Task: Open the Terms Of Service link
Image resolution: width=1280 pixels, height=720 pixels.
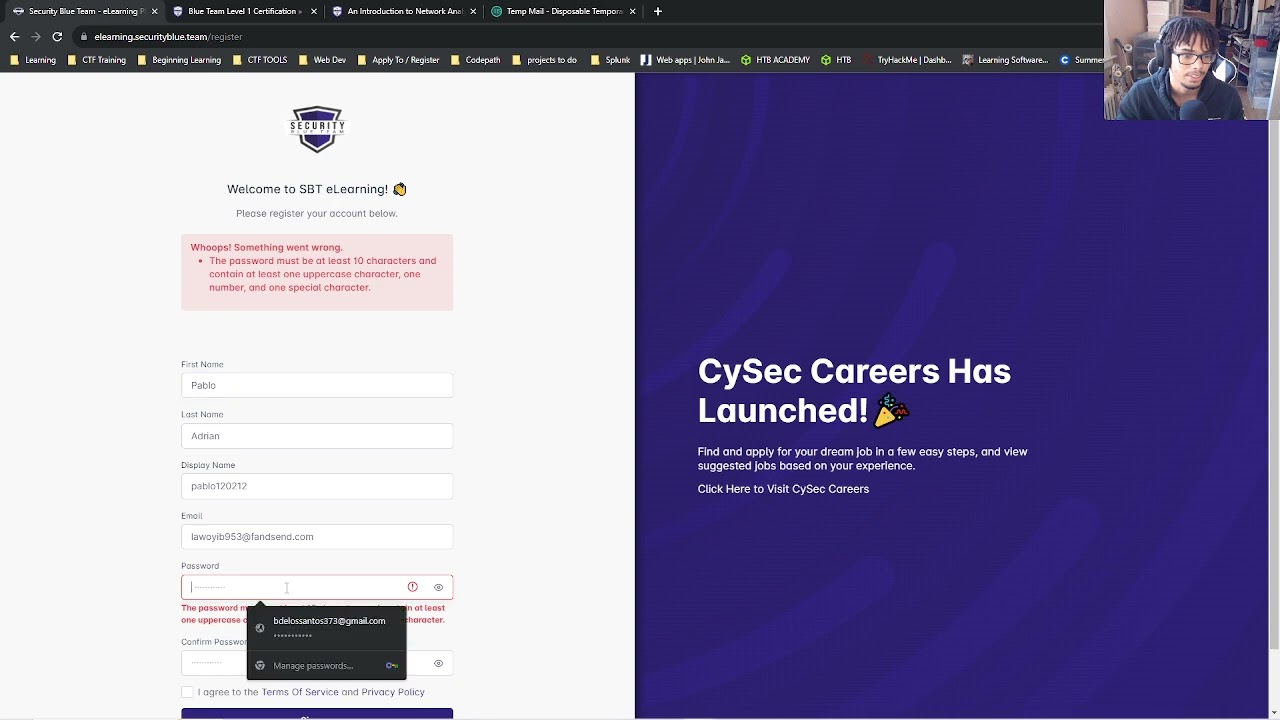Action: (x=300, y=692)
